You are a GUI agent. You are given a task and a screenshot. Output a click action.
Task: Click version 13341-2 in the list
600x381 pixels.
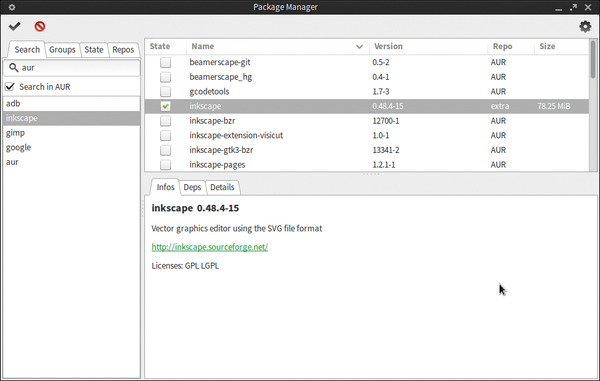click(x=386, y=150)
